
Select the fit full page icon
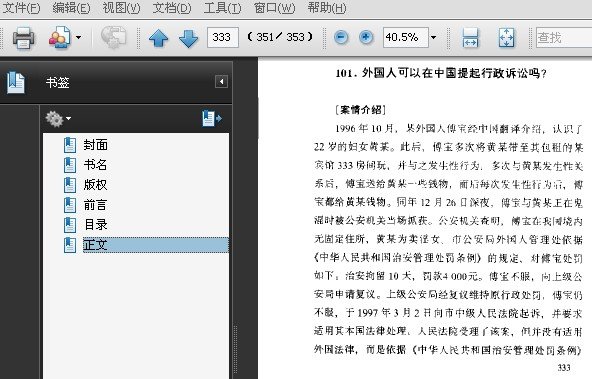[506, 37]
